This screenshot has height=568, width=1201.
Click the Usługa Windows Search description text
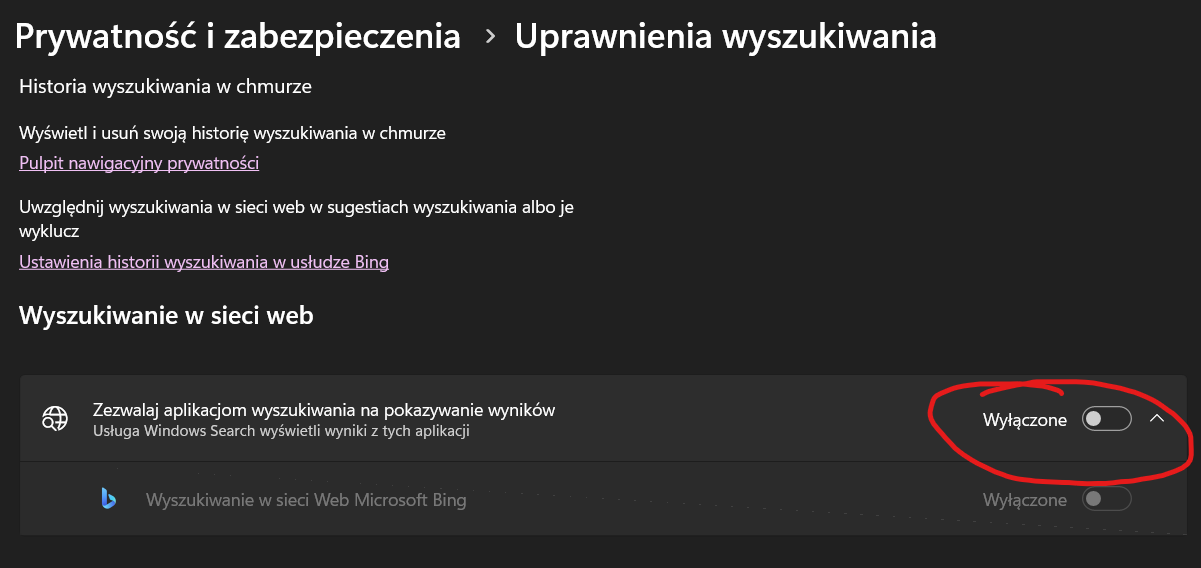[x=281, y=432]
